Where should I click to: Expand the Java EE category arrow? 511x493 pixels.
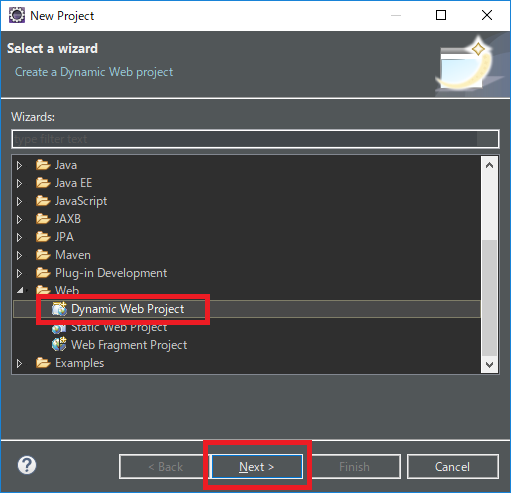pos(19,183)
